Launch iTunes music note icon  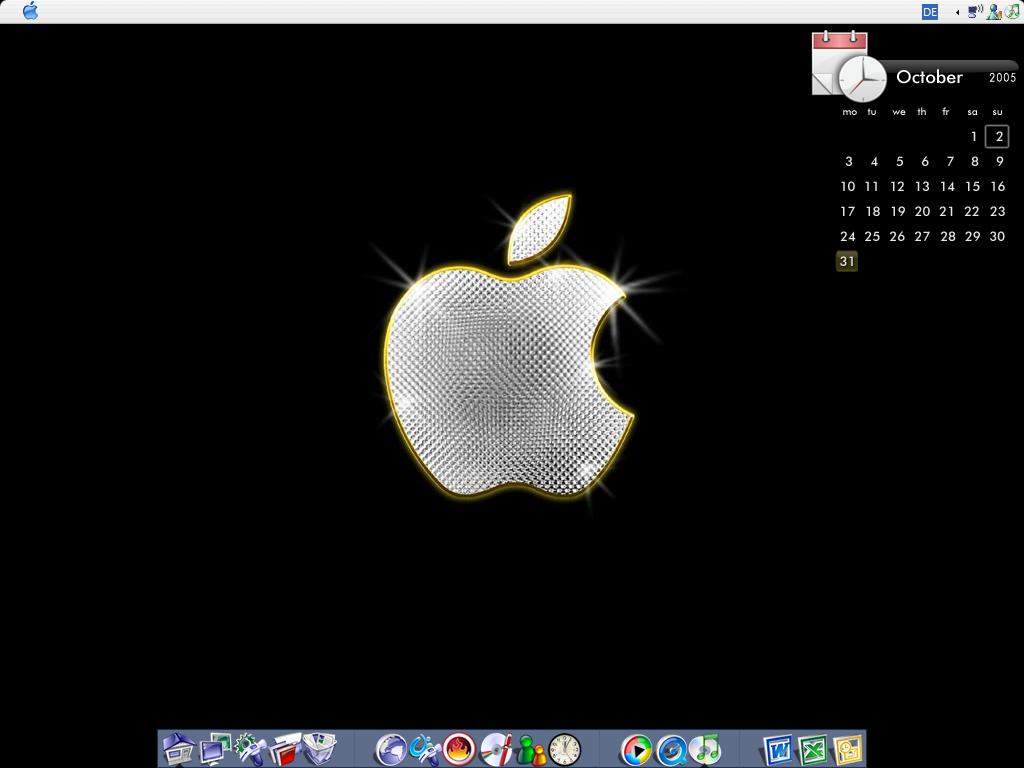click(x=705, y=749)
